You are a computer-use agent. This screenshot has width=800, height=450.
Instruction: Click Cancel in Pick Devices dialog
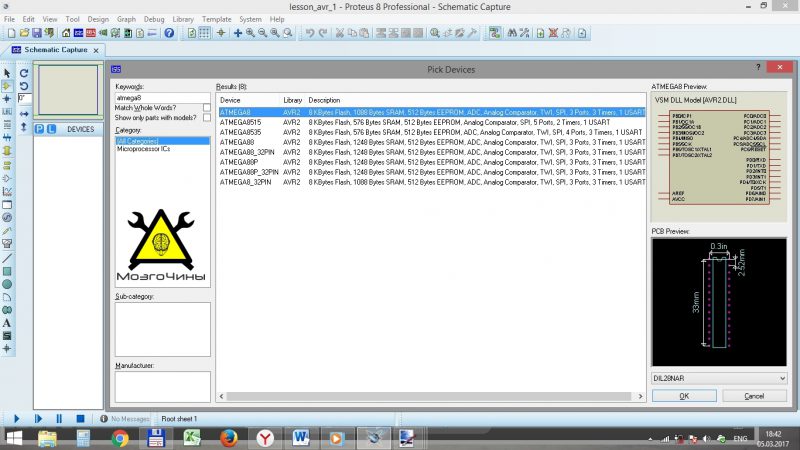click(x=754, y=396)
